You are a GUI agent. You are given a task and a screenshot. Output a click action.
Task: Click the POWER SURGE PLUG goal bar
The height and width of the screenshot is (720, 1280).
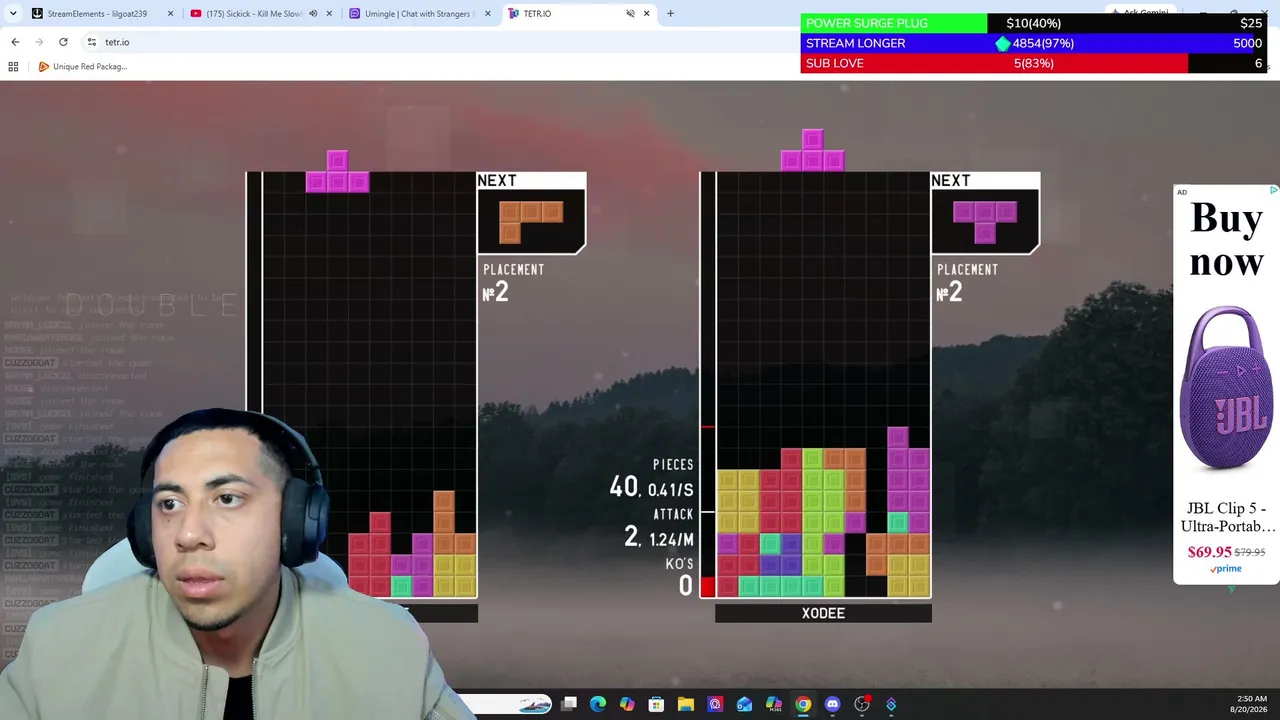coord(1034,23)
